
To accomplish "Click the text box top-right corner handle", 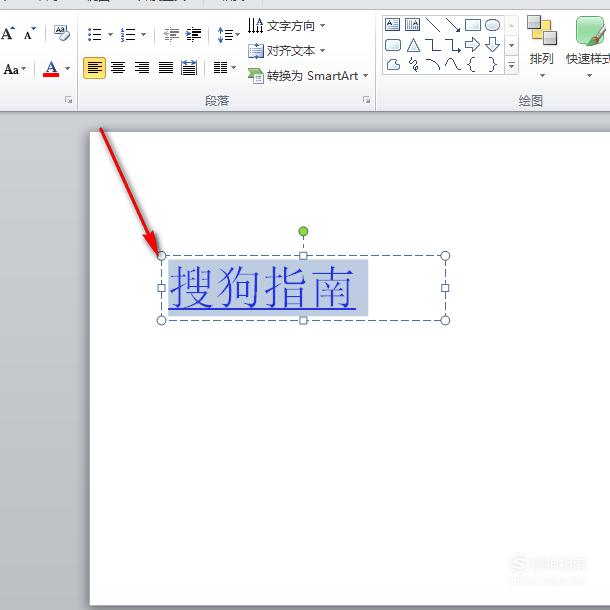I will (x=445, y=256).
